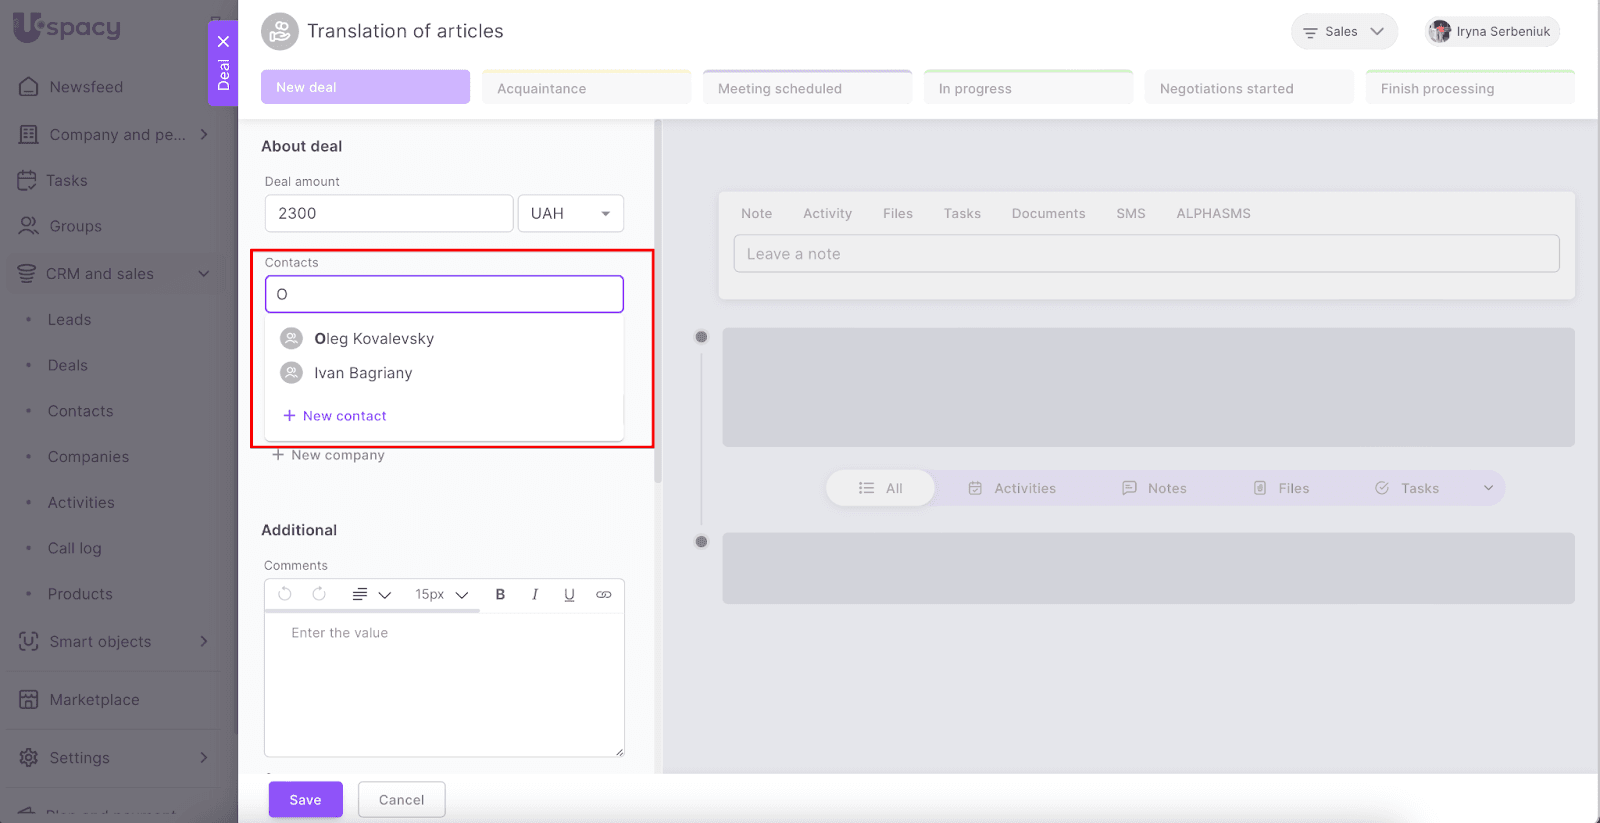
Task: Click the New contact link
Action: [x=343, y=416]
